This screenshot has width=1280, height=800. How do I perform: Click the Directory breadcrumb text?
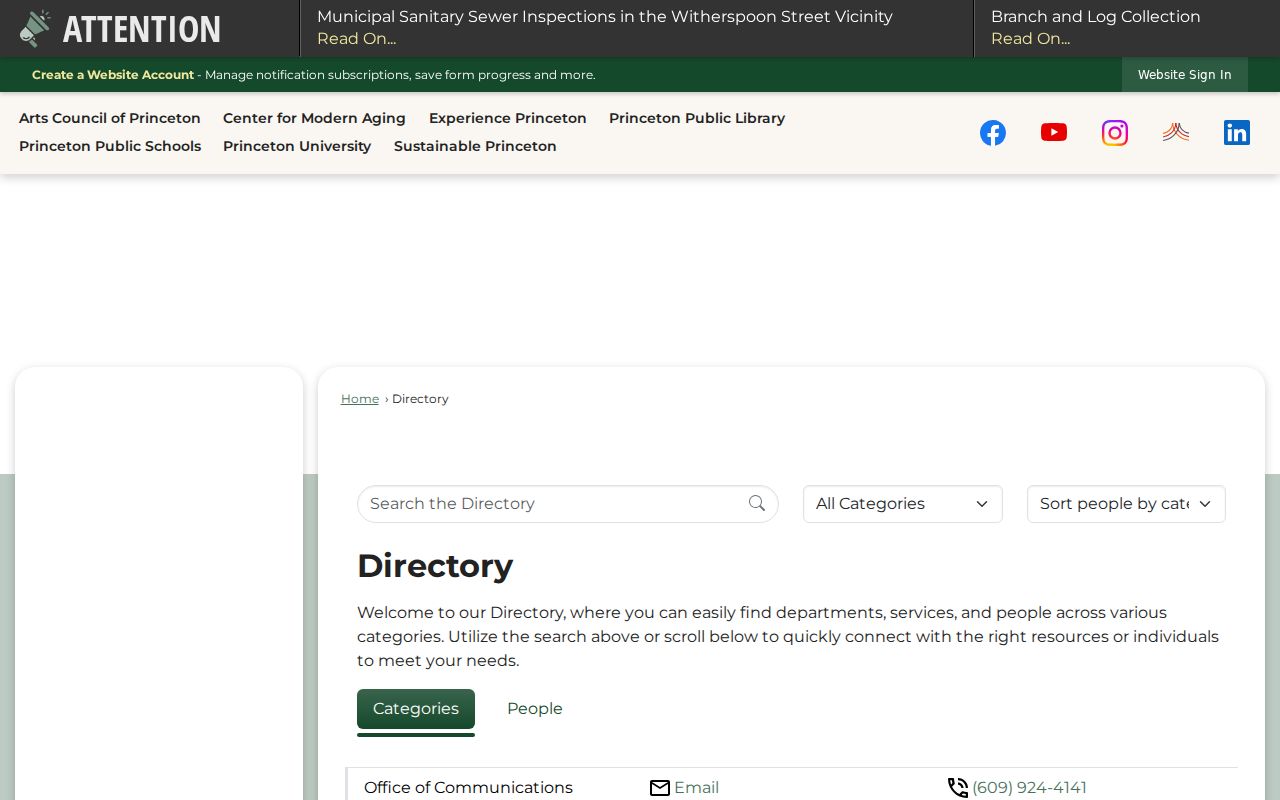420,399
